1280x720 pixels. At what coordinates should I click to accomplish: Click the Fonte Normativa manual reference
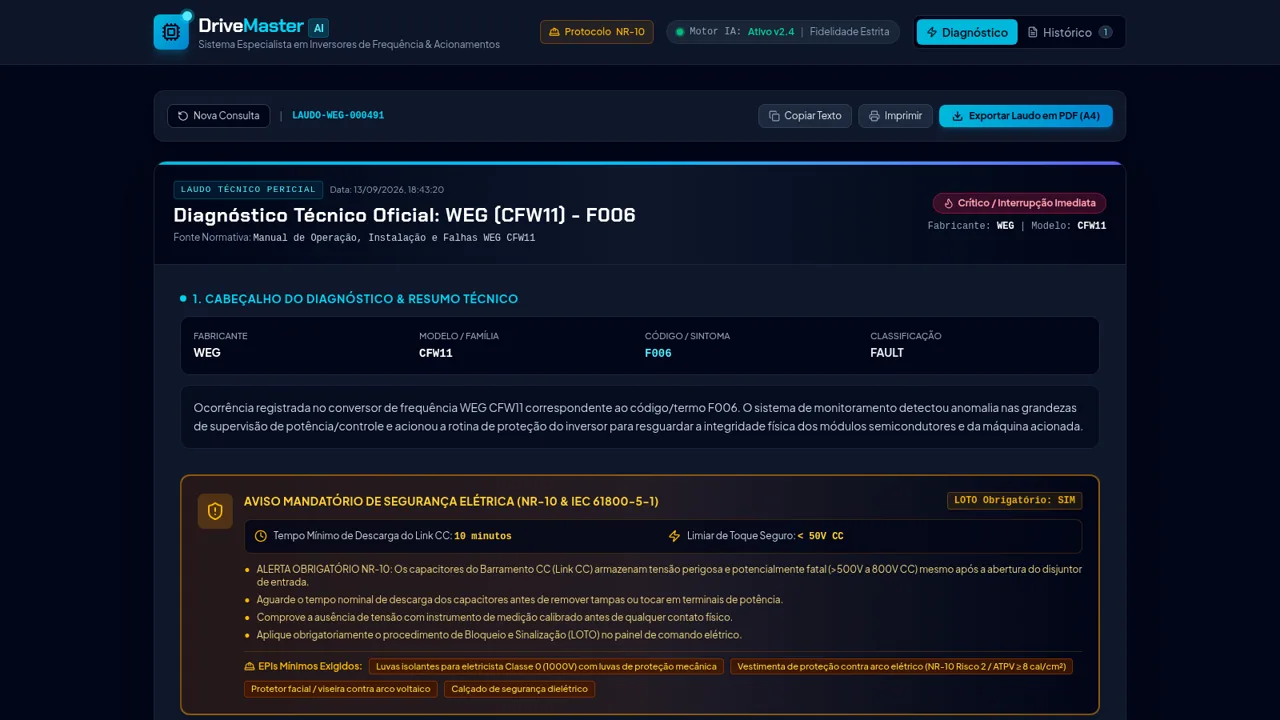pos(394,238)
